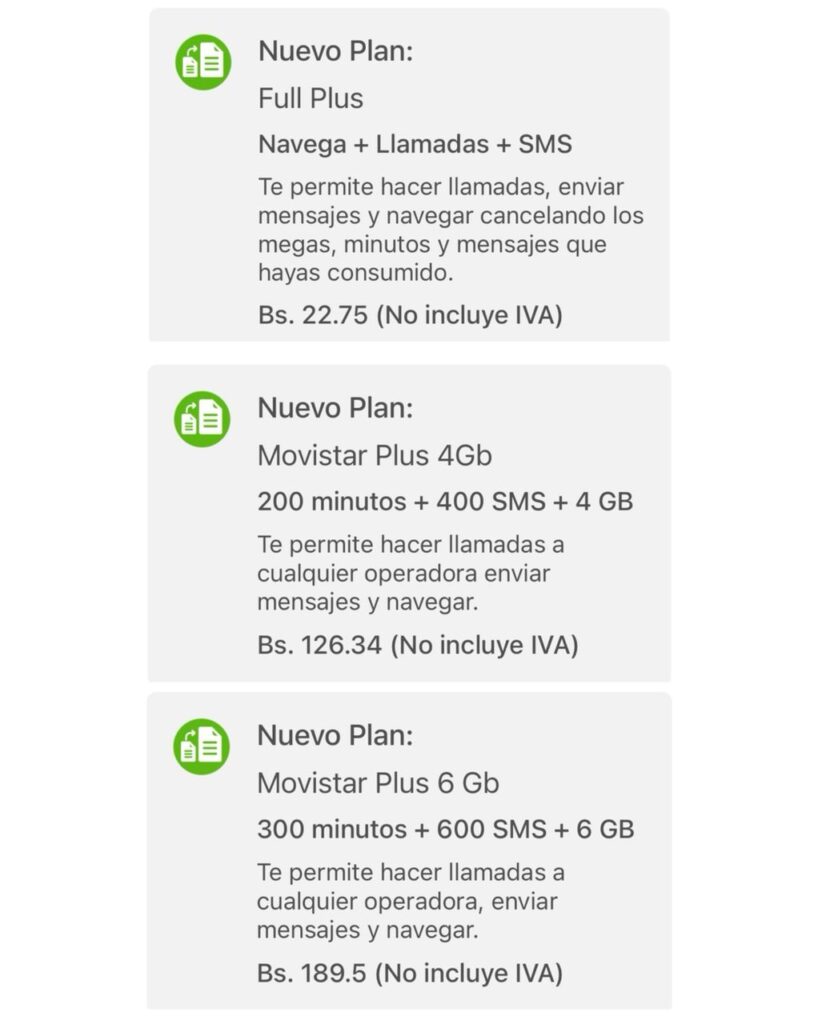The width and height of the screenshot is (818, 1024).
Task: Tap "300 minutos + 600 SMS + 6 GB" line
Action: 446,829
